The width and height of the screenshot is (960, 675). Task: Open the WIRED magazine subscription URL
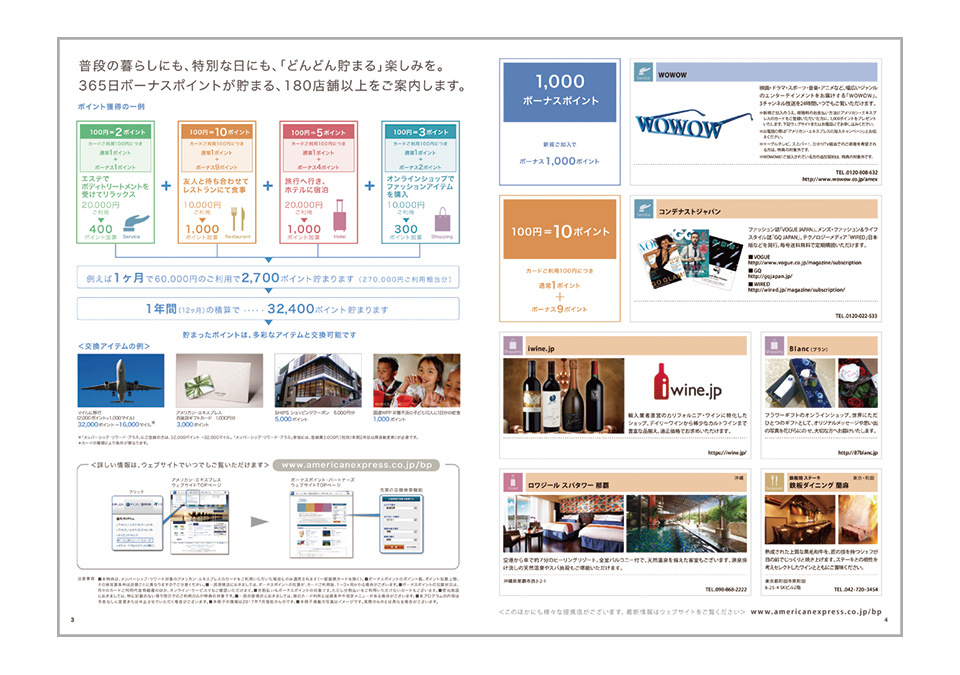coord(797,290)
